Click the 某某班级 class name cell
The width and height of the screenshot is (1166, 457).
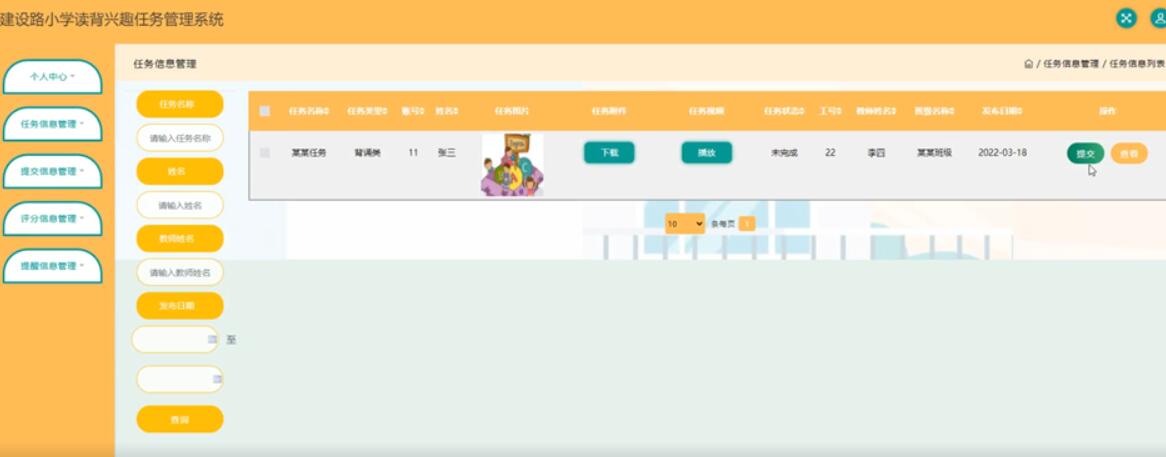[x=934, y=152]
